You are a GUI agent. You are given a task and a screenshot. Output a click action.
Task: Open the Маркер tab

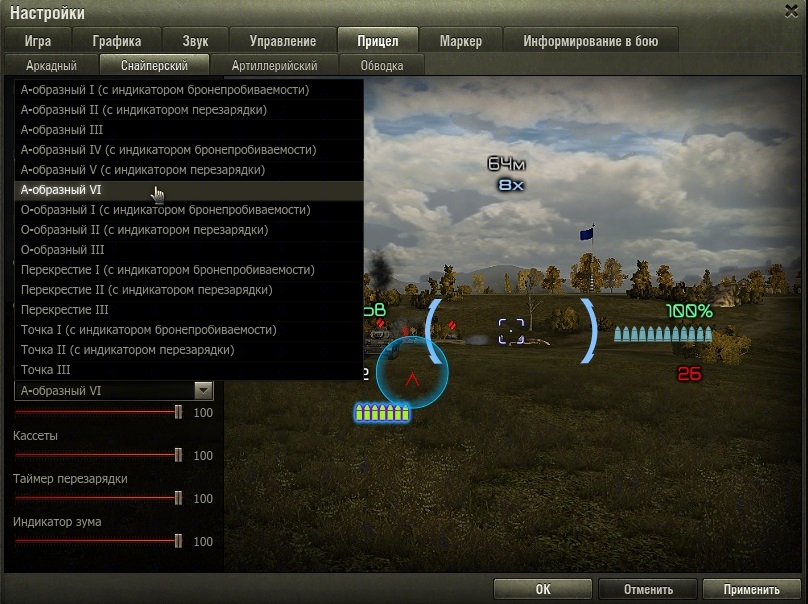(x=461, y=41)
